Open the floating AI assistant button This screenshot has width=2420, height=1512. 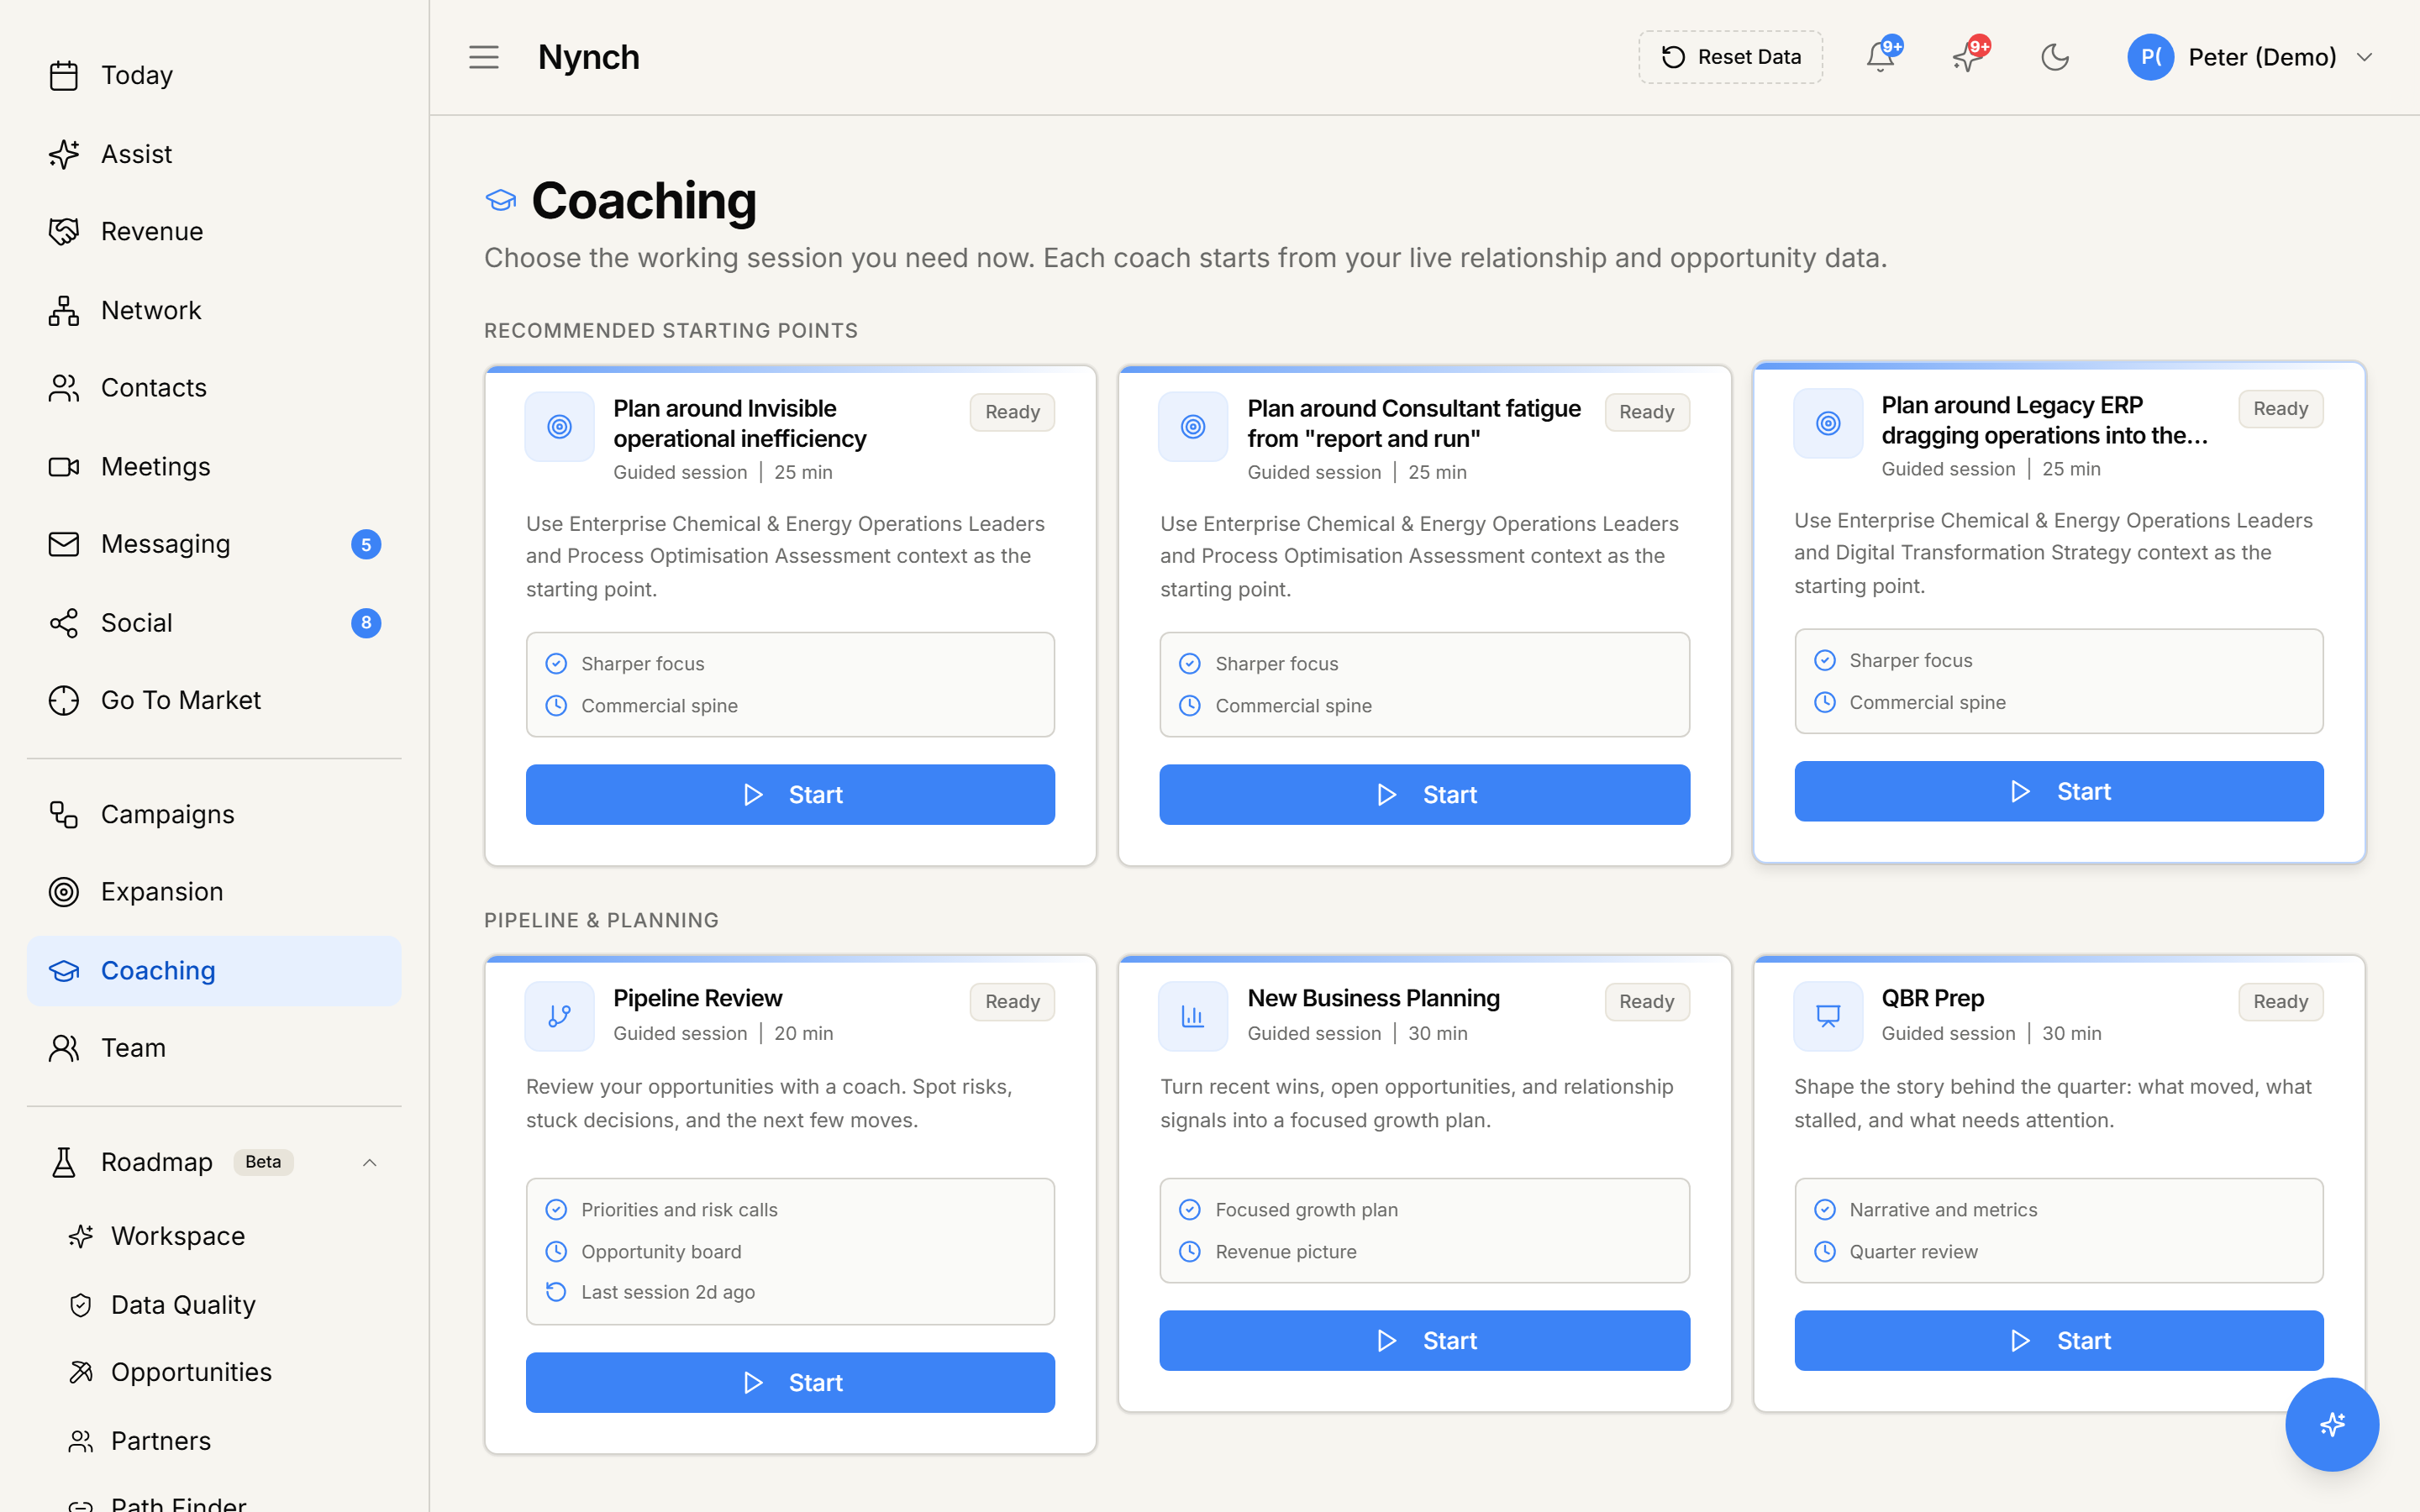tap(2332, 1424)
